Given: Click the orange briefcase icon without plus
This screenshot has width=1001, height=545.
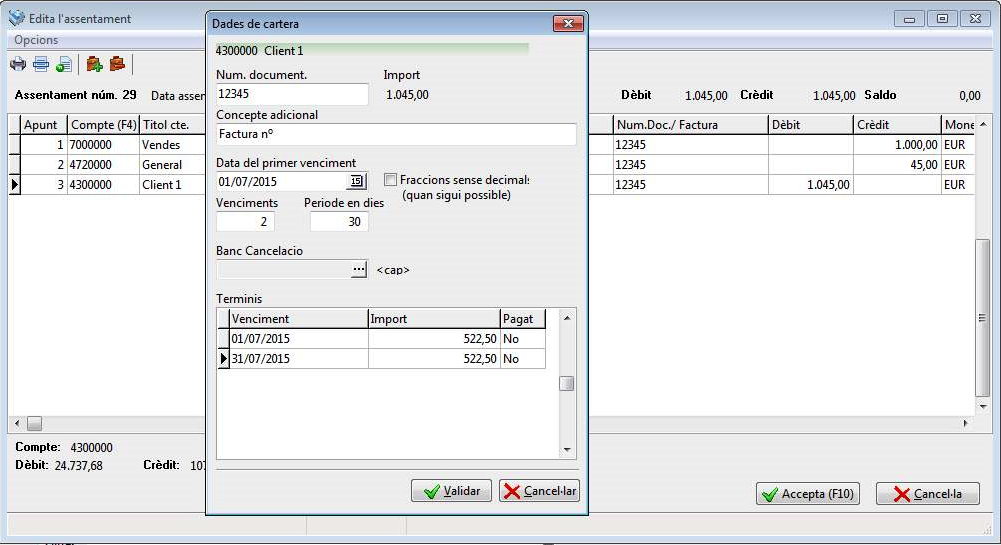Looking at the screenshot, I should tap(117, 64).
